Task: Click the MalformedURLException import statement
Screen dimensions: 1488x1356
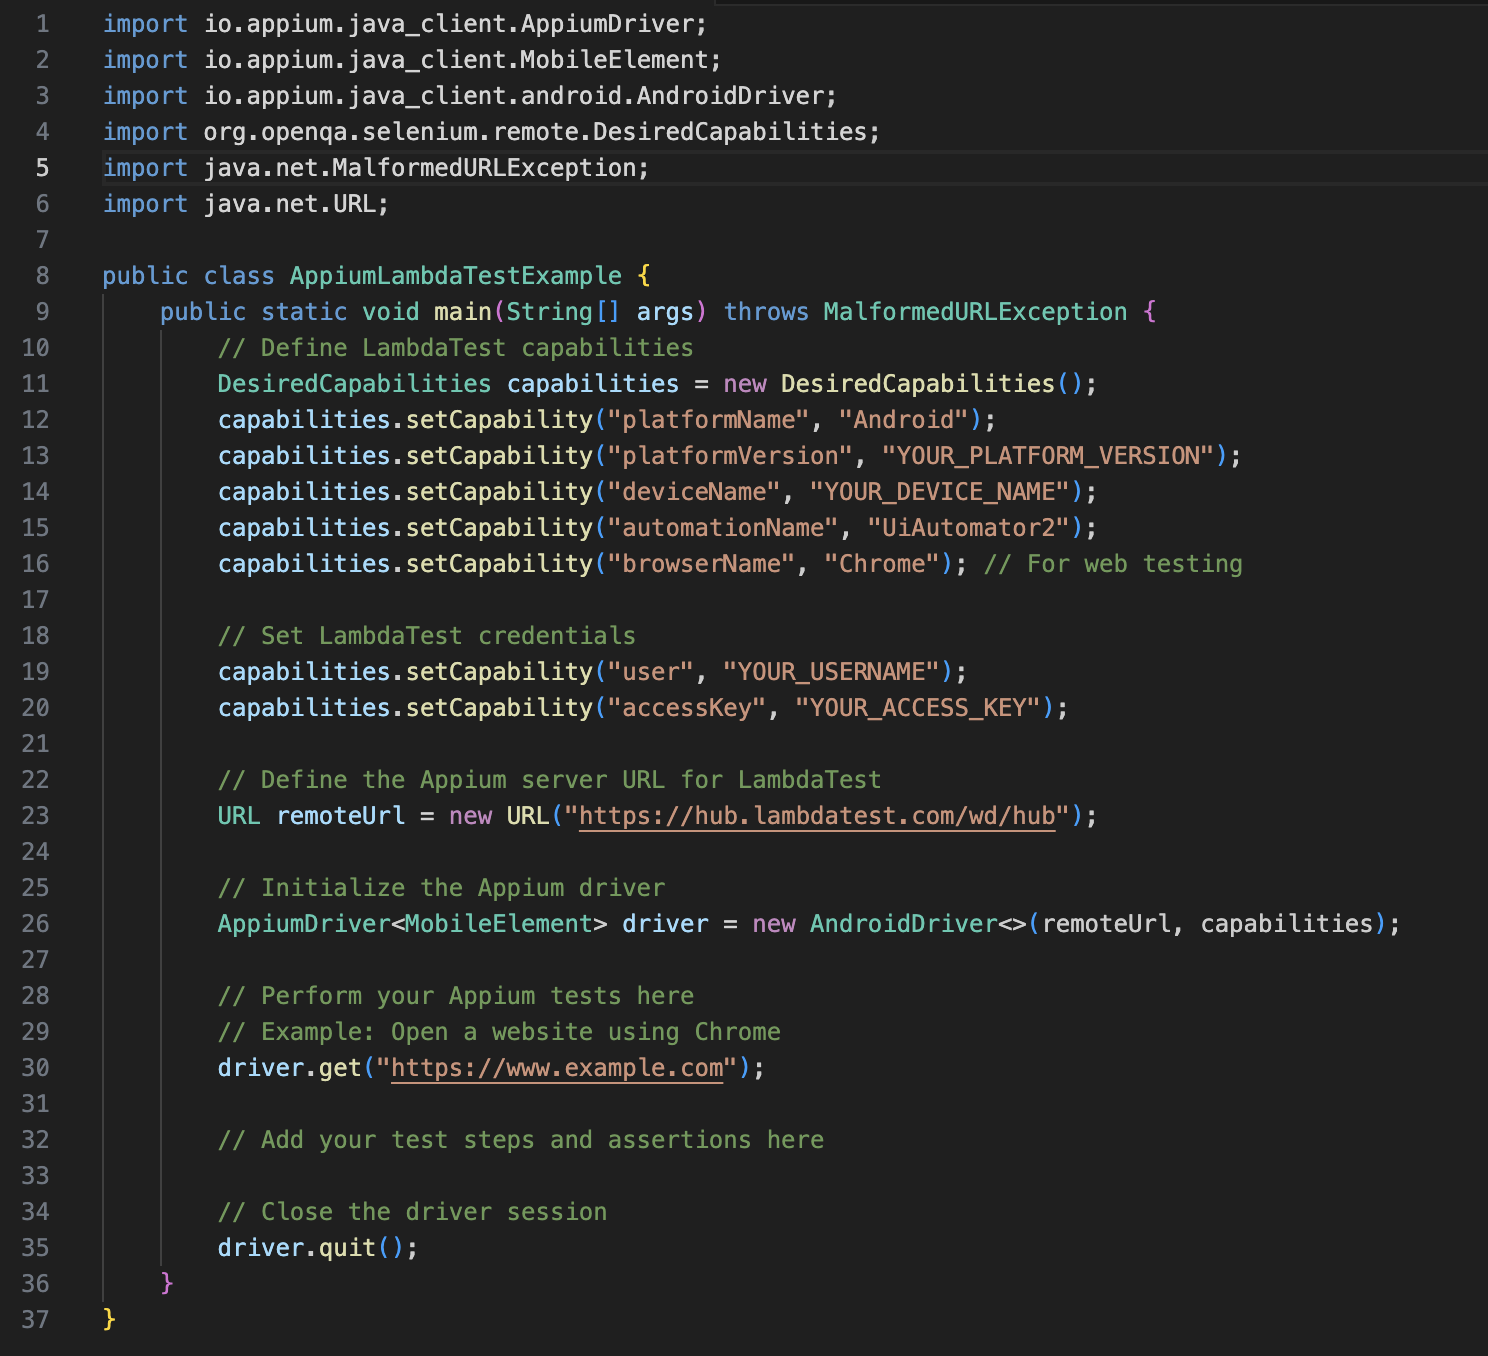Action: [x=375, y=168]
